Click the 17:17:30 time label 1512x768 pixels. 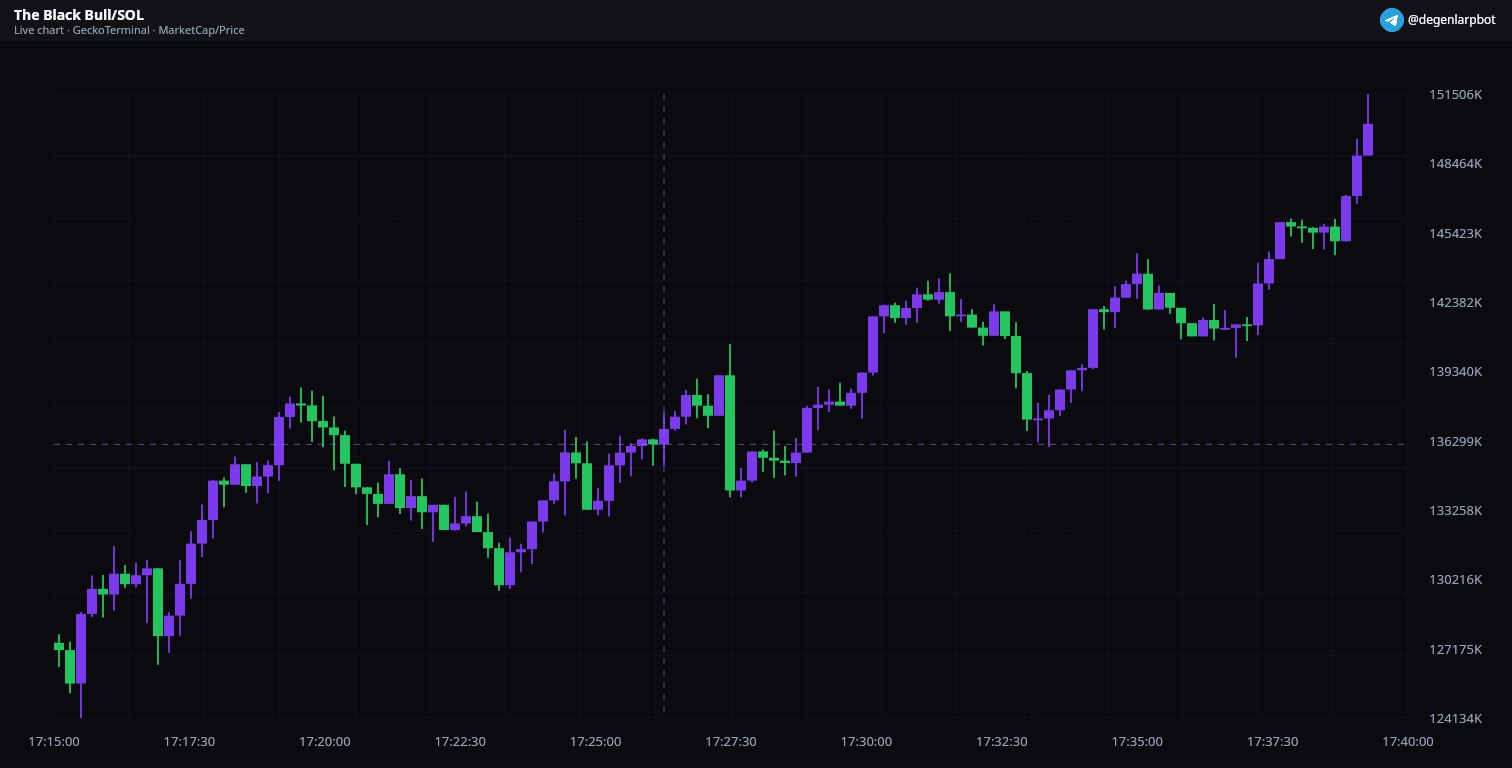(x=189, y=742)
